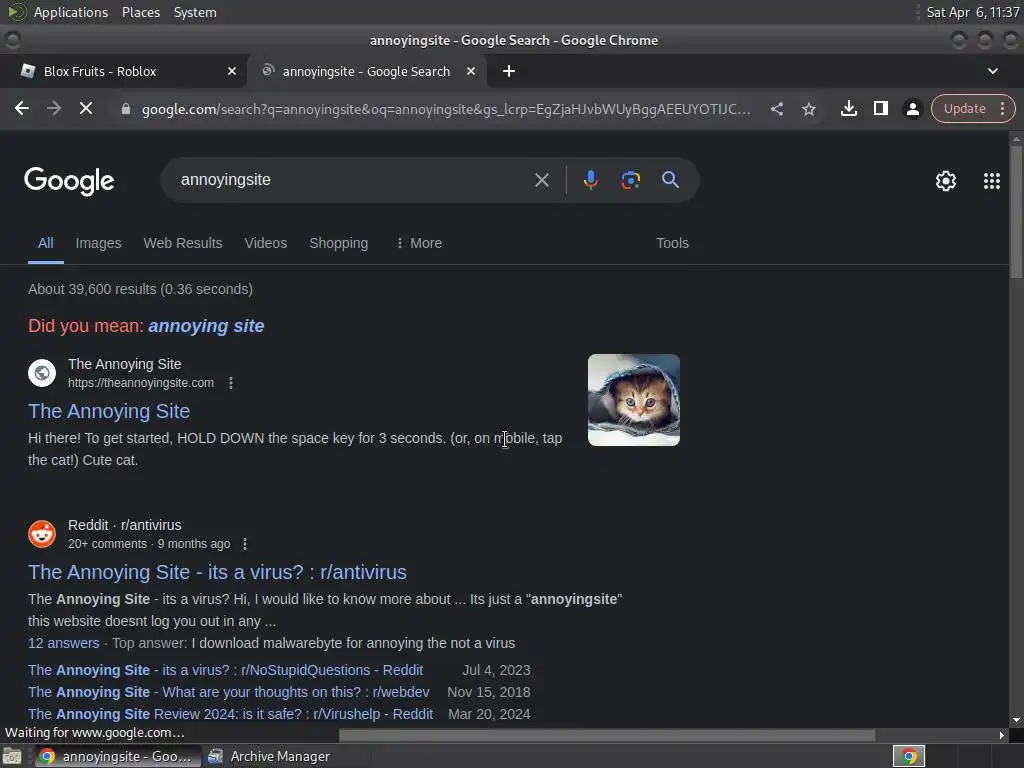Viewport: 1024px width, 768px height.
Task: Switch to the Web Results tab
Action: point(183,243)
